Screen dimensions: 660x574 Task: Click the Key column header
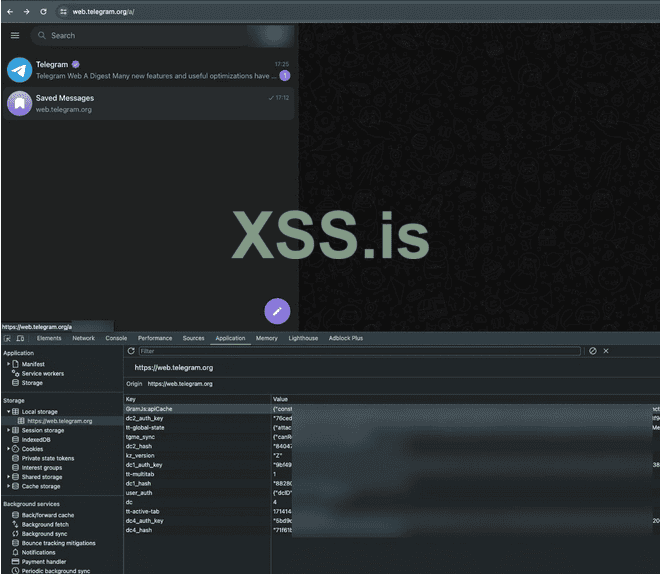tap(197, 399)
